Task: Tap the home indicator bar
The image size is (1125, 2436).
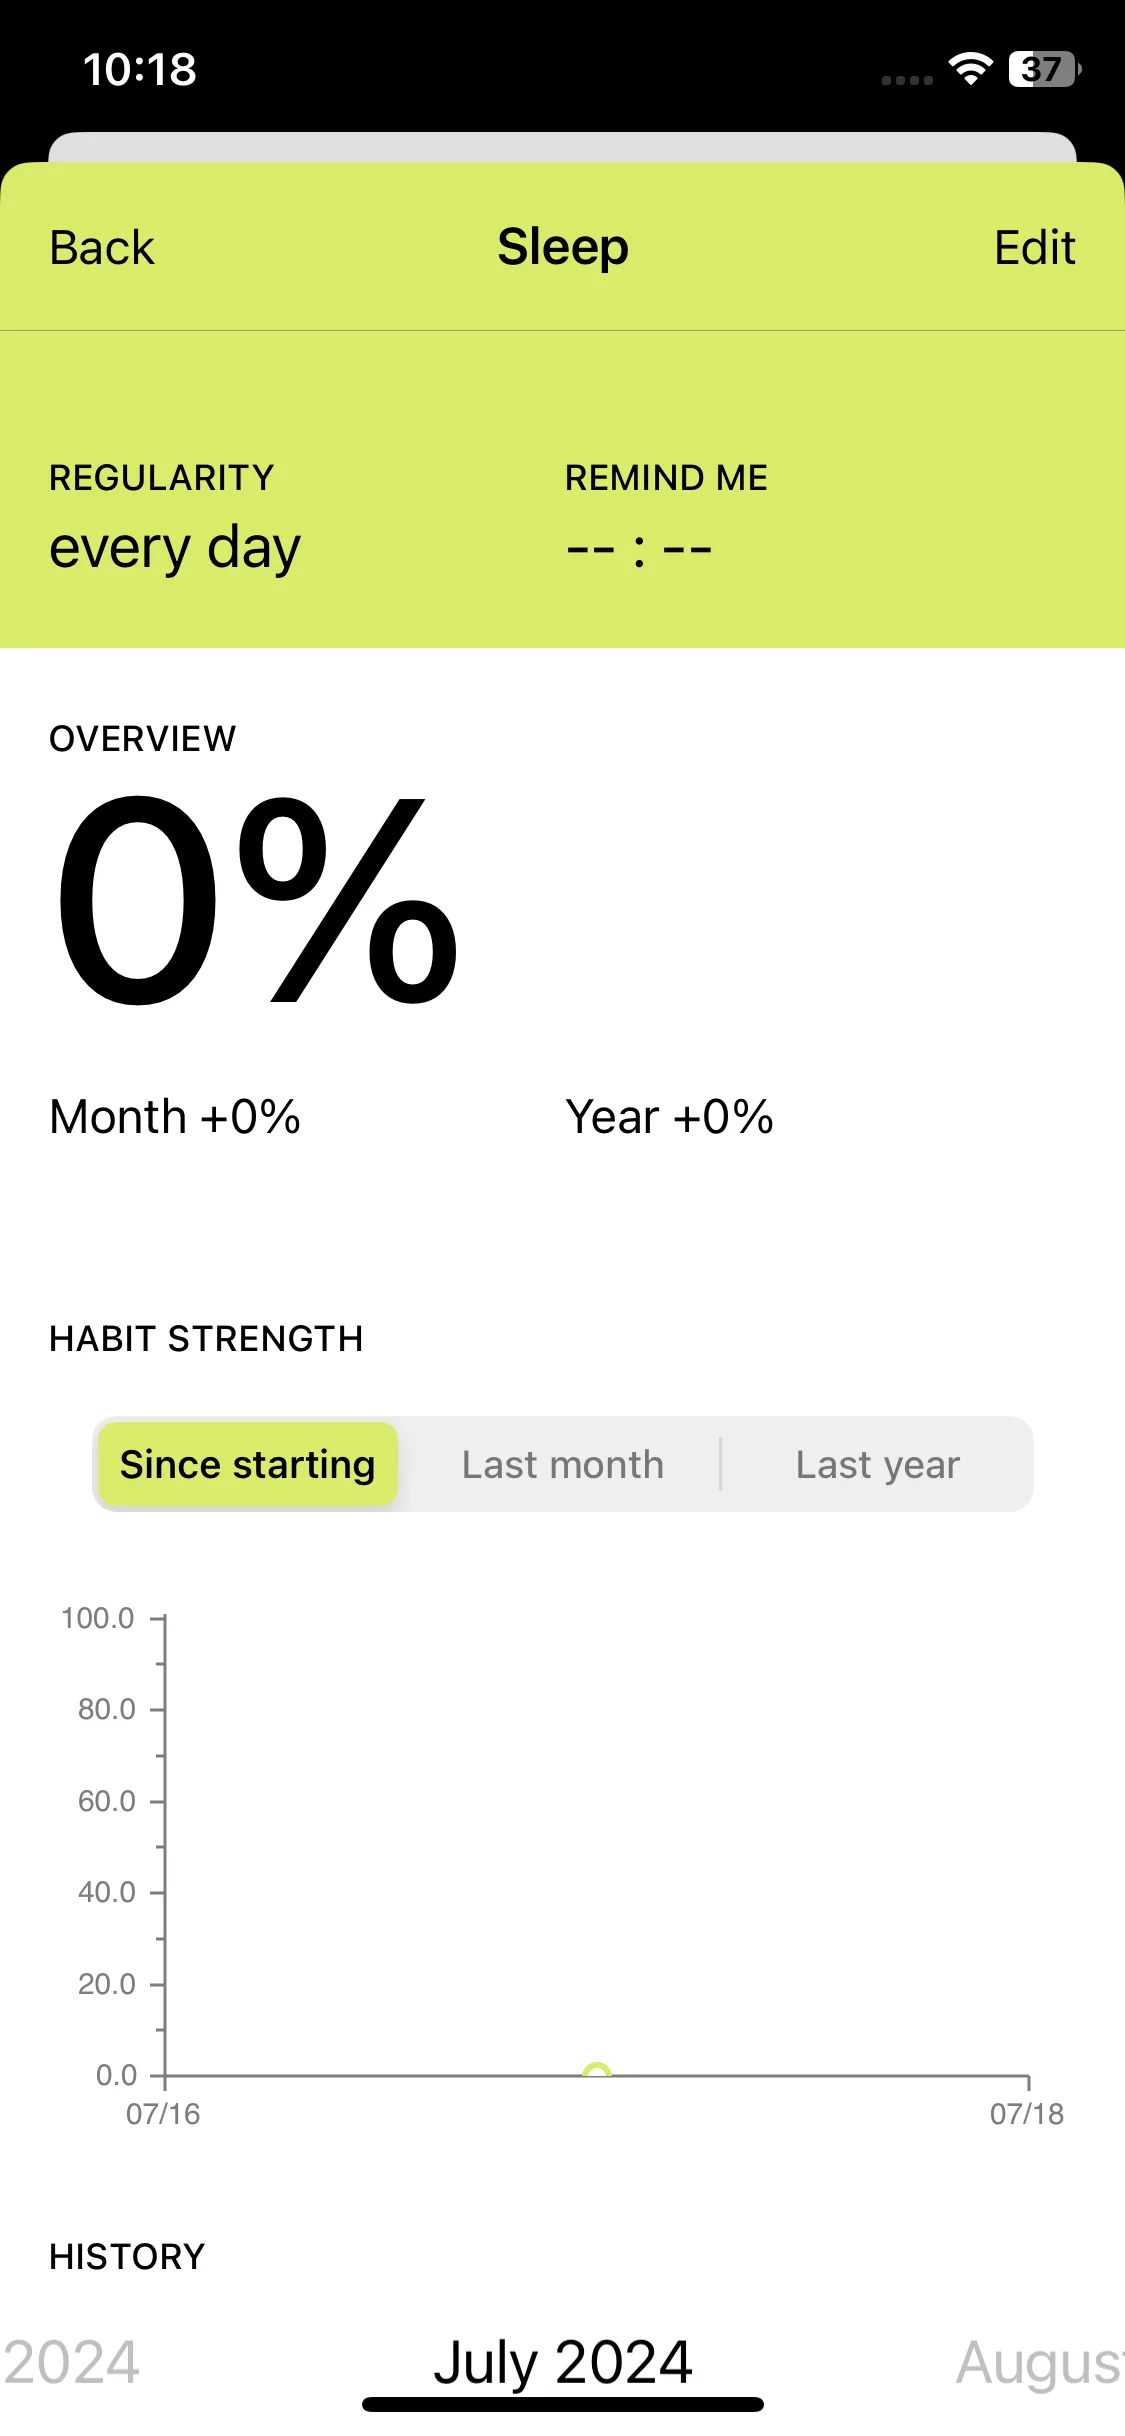Action: click(x=563, y=2404)
